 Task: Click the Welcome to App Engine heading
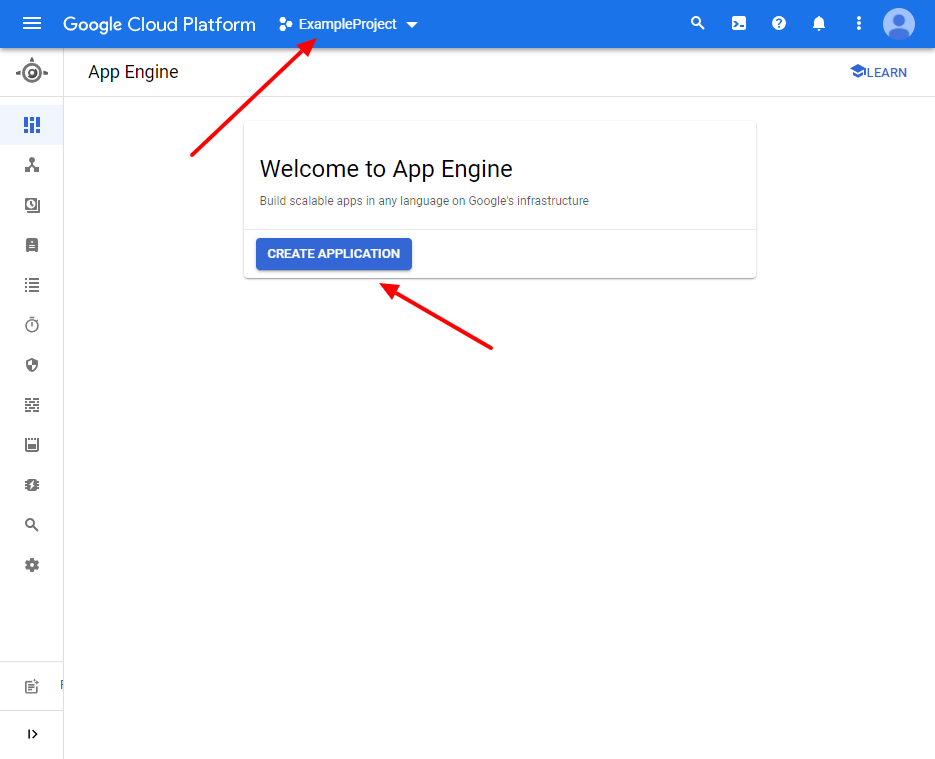pyautogui.click(x=386, y=169)
